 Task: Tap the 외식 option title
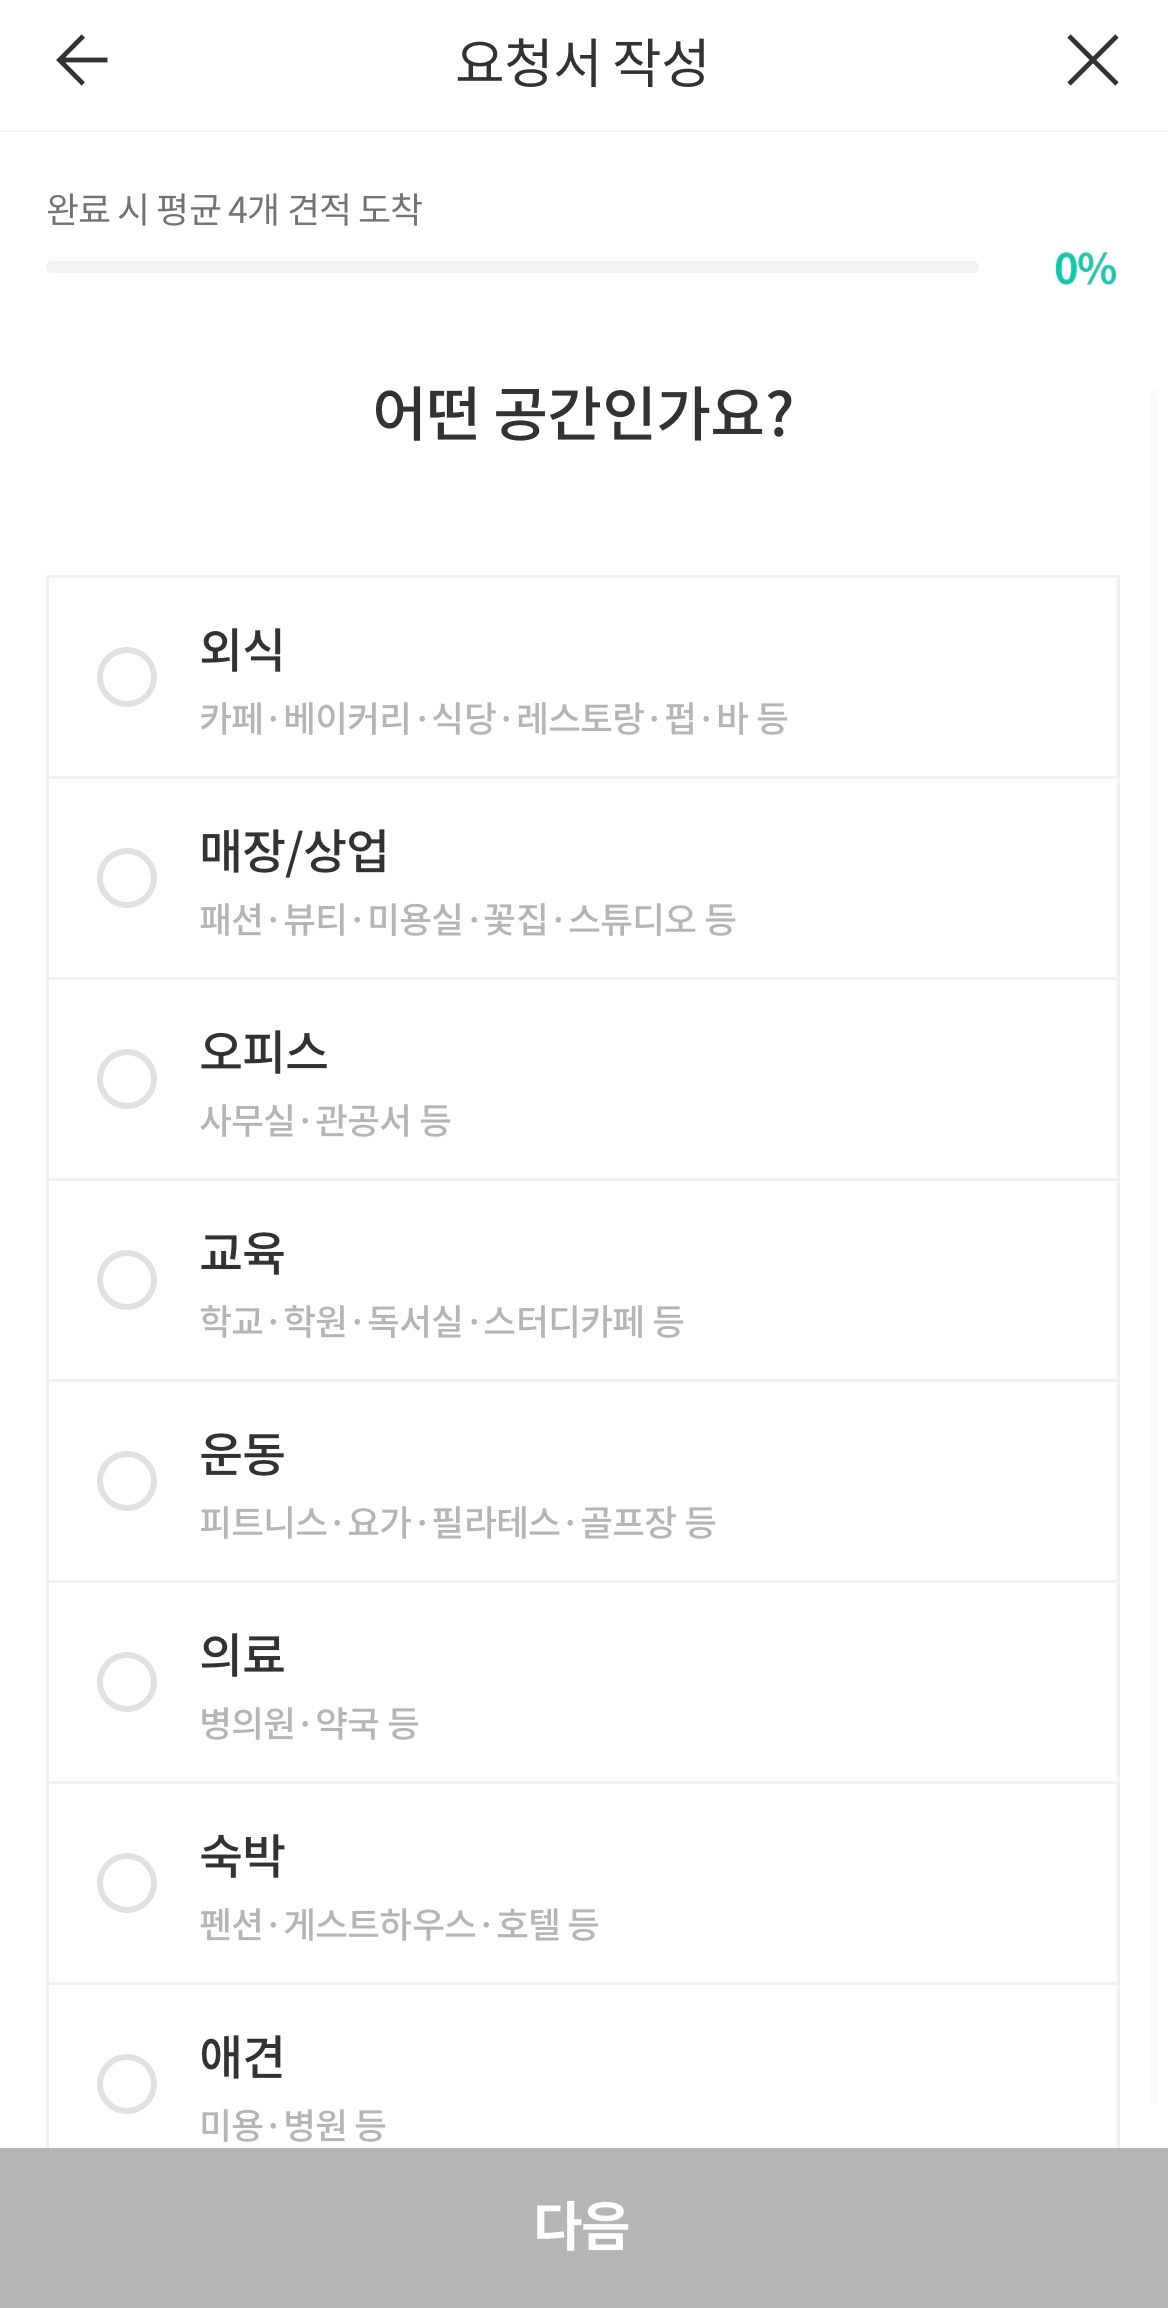pos(242,649)
